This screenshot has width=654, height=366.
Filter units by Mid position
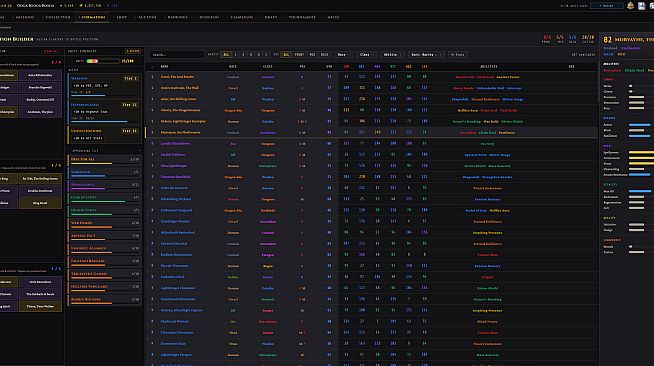312,55
